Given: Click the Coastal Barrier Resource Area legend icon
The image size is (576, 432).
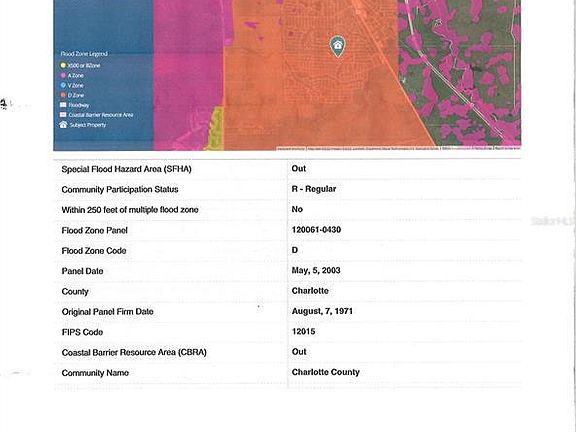Looking at the screenshot, I should (x=63, y=115).
